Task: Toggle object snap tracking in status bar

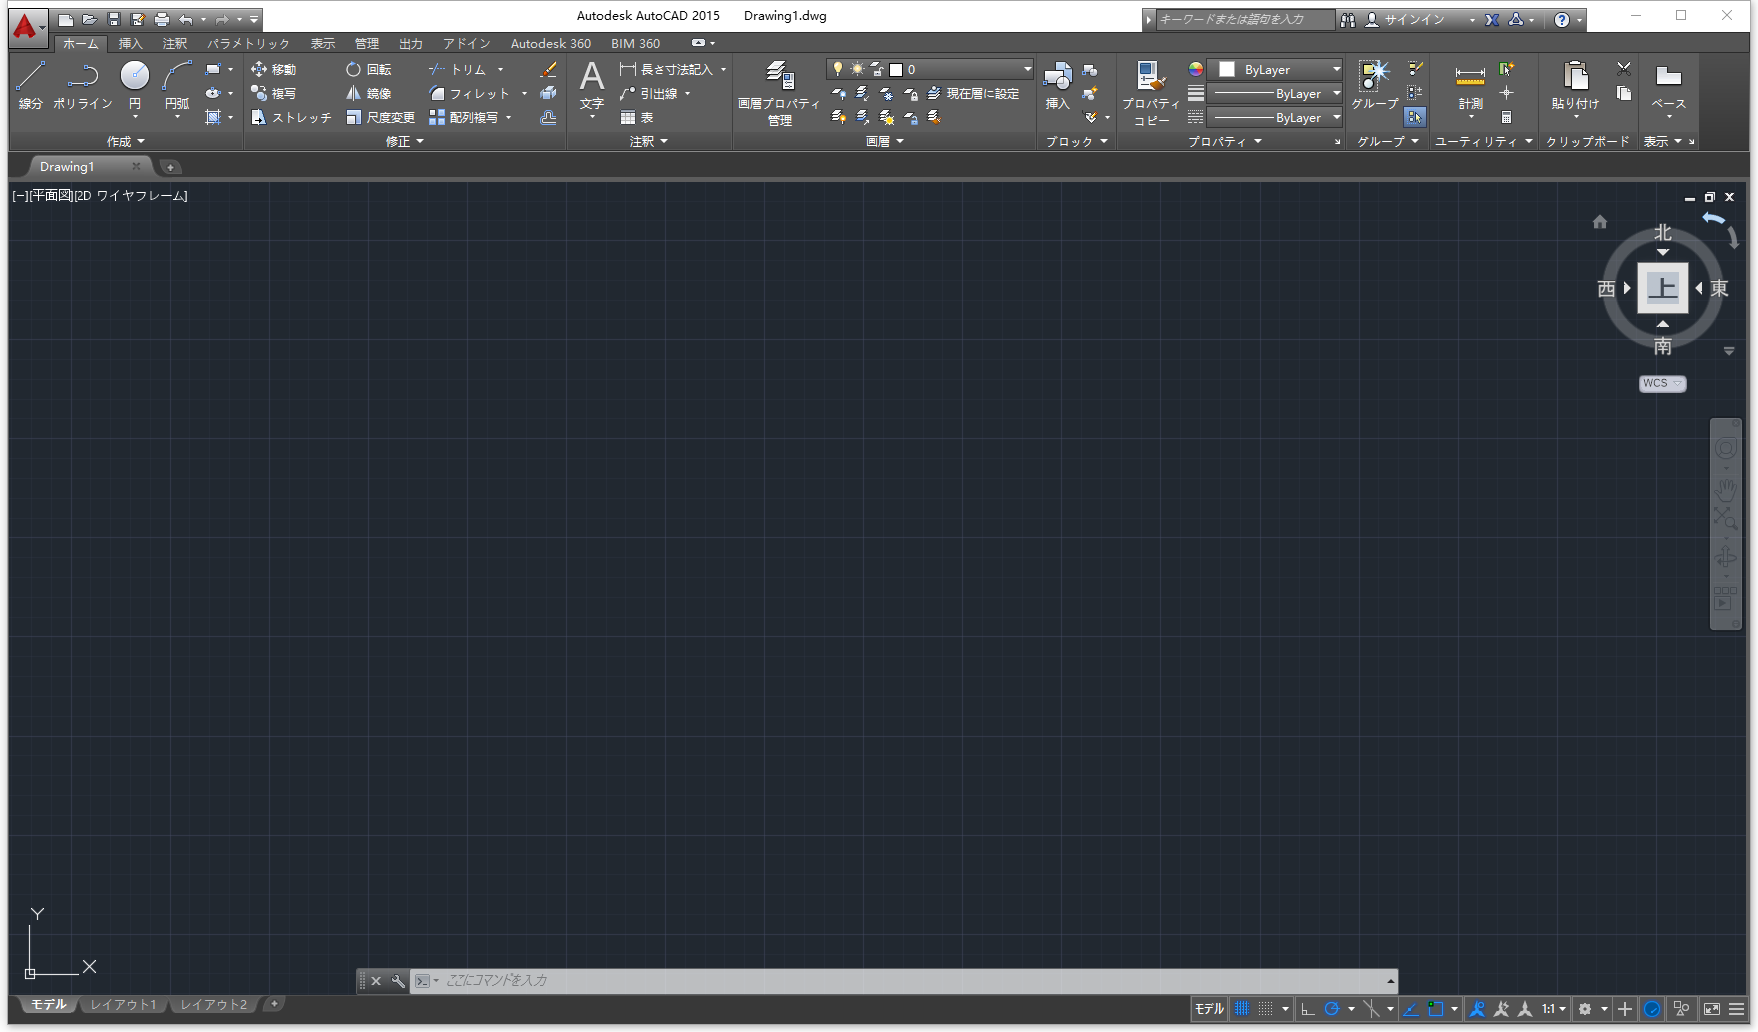Action: (1410, 1009)
